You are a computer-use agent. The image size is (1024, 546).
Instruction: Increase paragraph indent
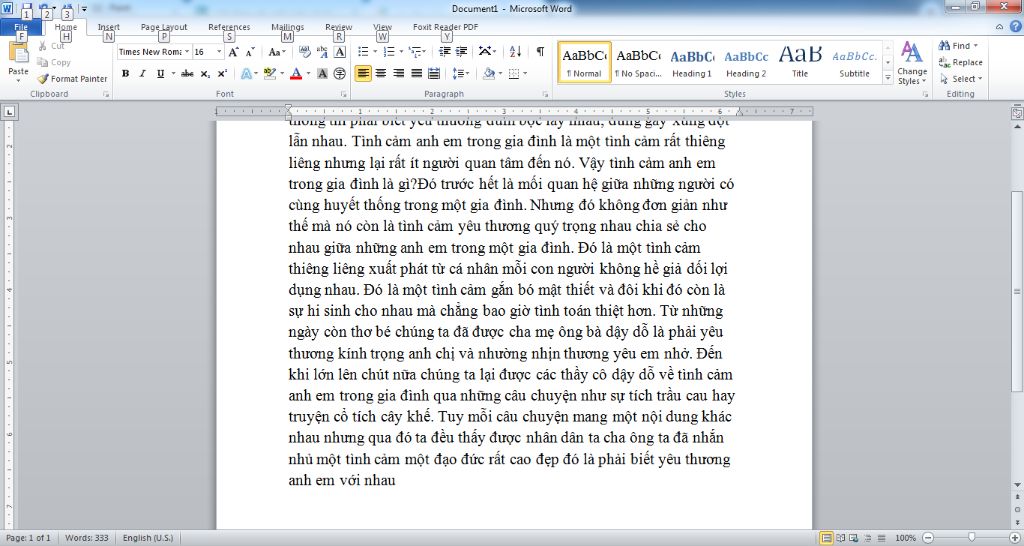tap(462, 52)
